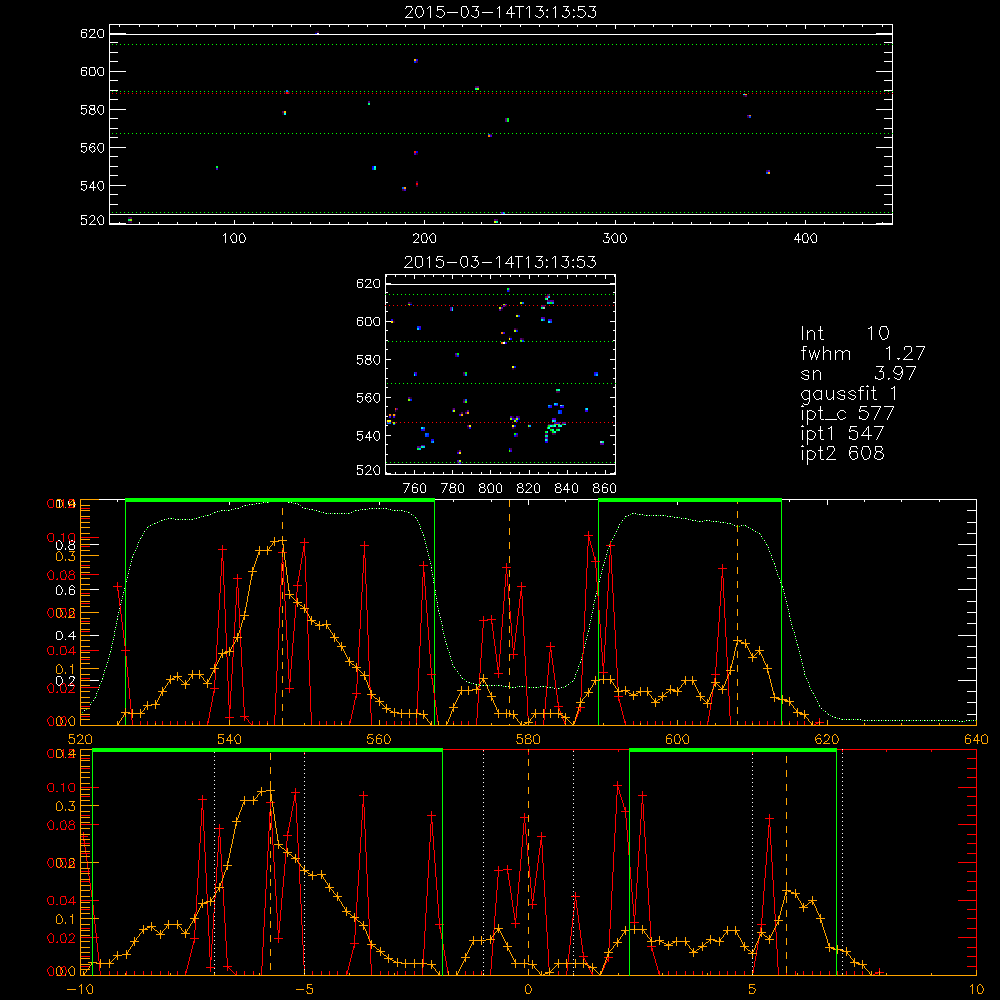Click y-axis label 520 of the middle scatter plot

(368, 471)
